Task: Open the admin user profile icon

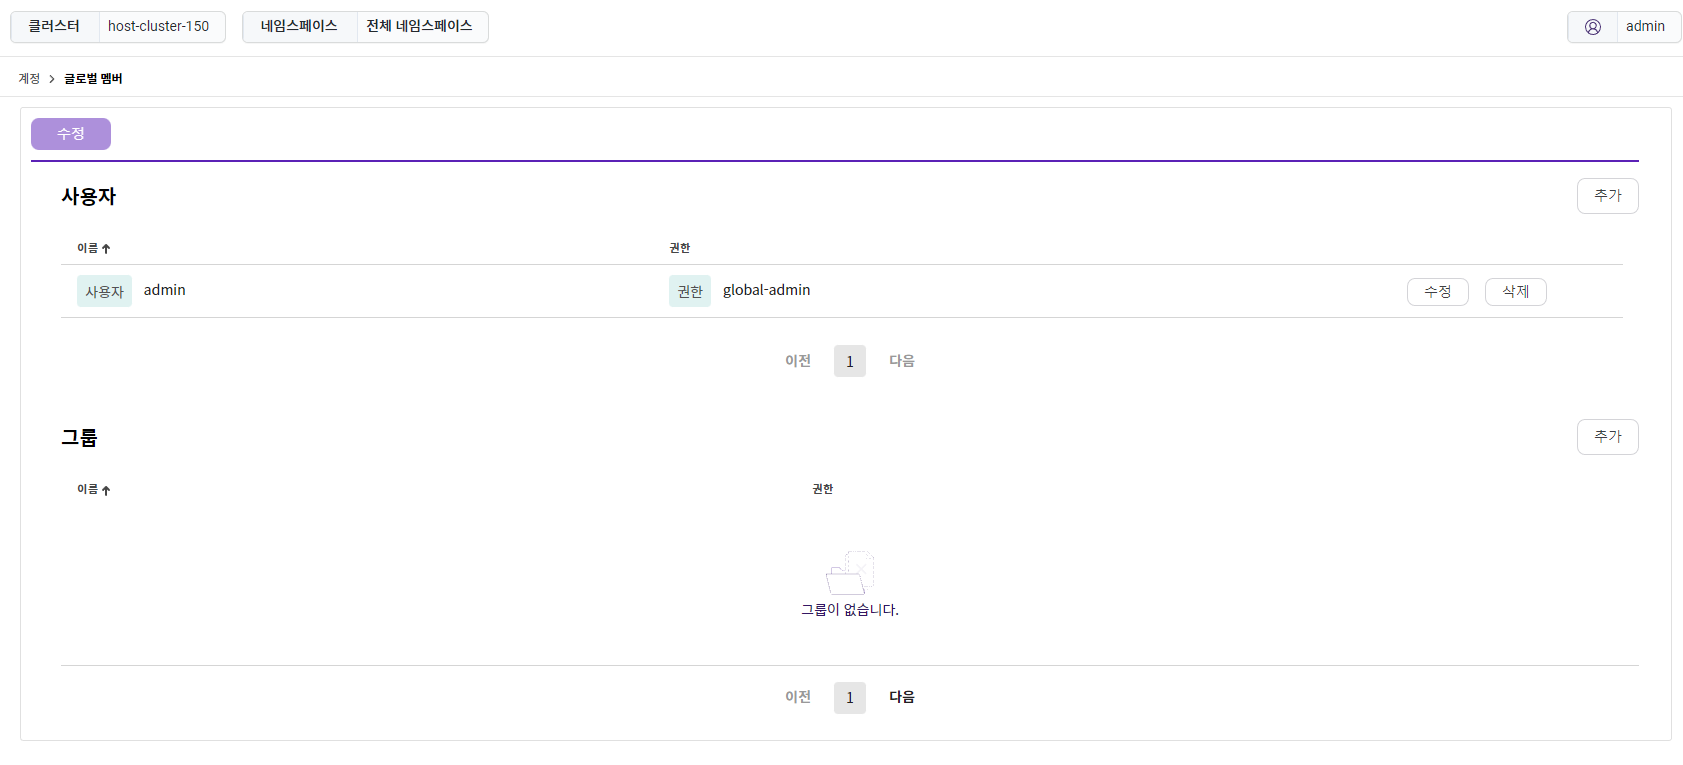Action: [x=1593, y=27]
